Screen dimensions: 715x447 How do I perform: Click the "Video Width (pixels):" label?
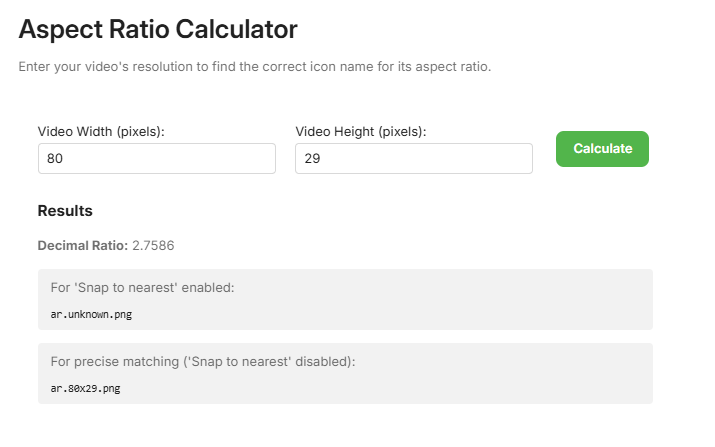101,131
